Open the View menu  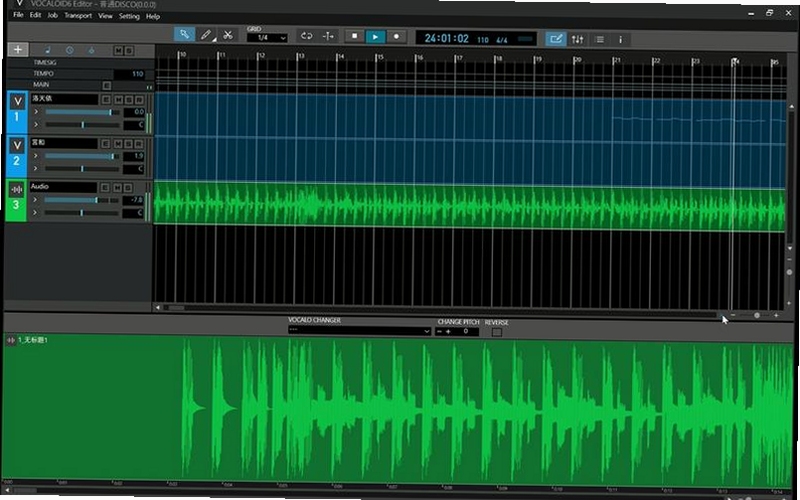[x=105, y=16]
